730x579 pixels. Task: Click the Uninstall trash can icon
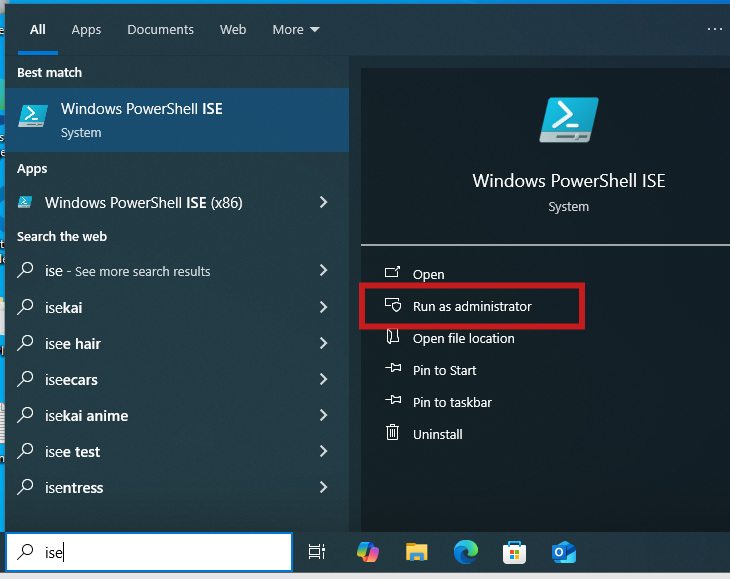392,432
